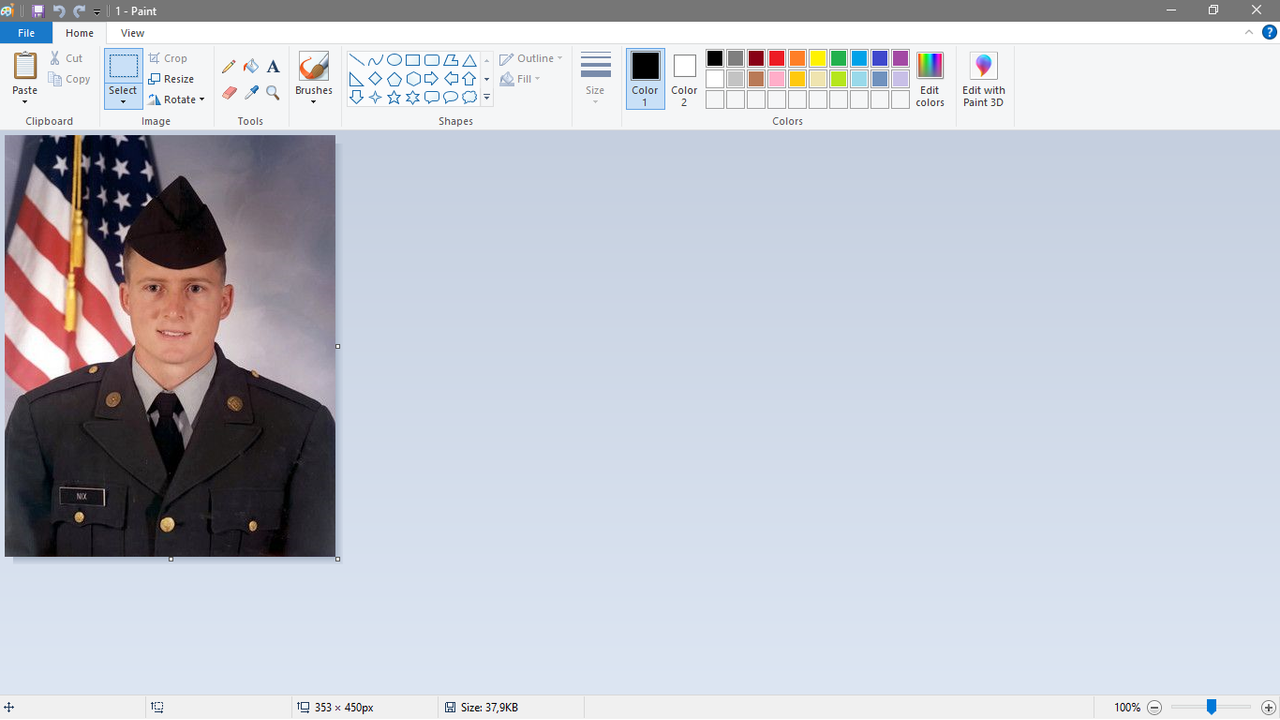Screen dimensions: 1280x720
Task: Choose the Triangle shape
Action: click(469, 60)
